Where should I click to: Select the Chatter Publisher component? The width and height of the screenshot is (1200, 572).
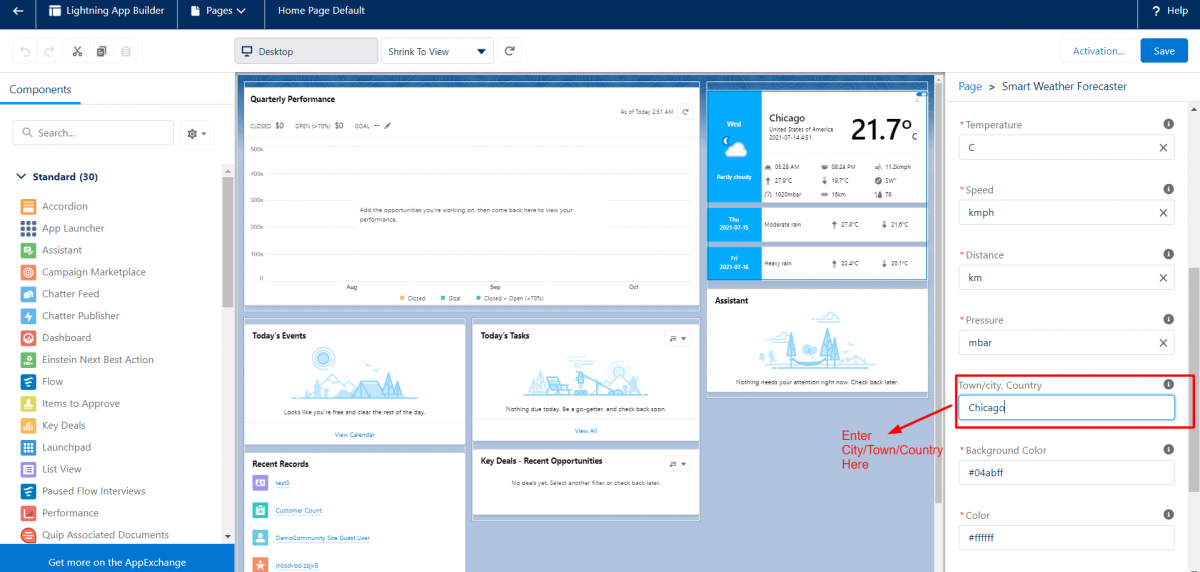pos(70,316)
